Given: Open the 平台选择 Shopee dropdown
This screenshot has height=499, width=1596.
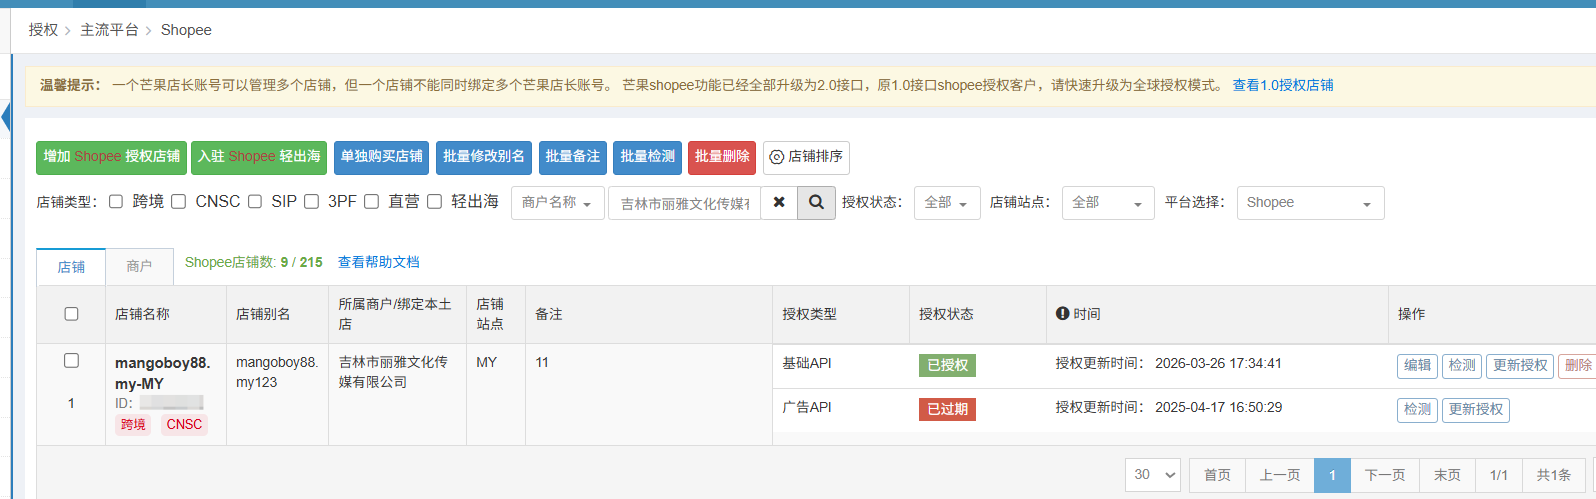Looking at the screenshot, I should [1310, 203].
